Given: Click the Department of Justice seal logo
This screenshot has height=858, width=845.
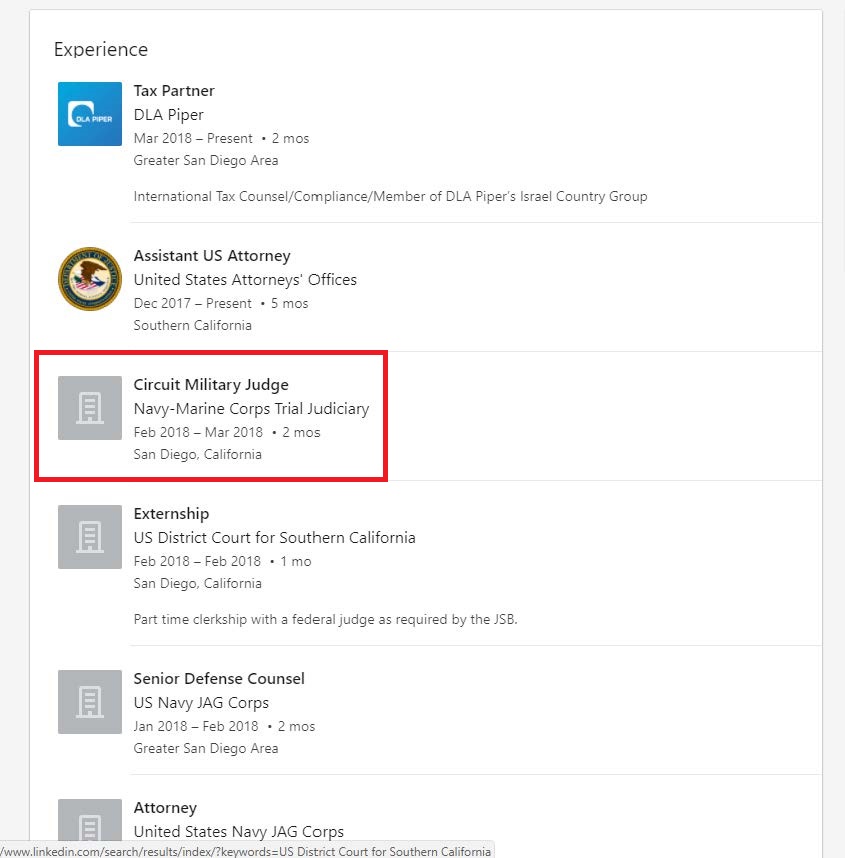Looking at the screenshot, I should tap(90, 279).
